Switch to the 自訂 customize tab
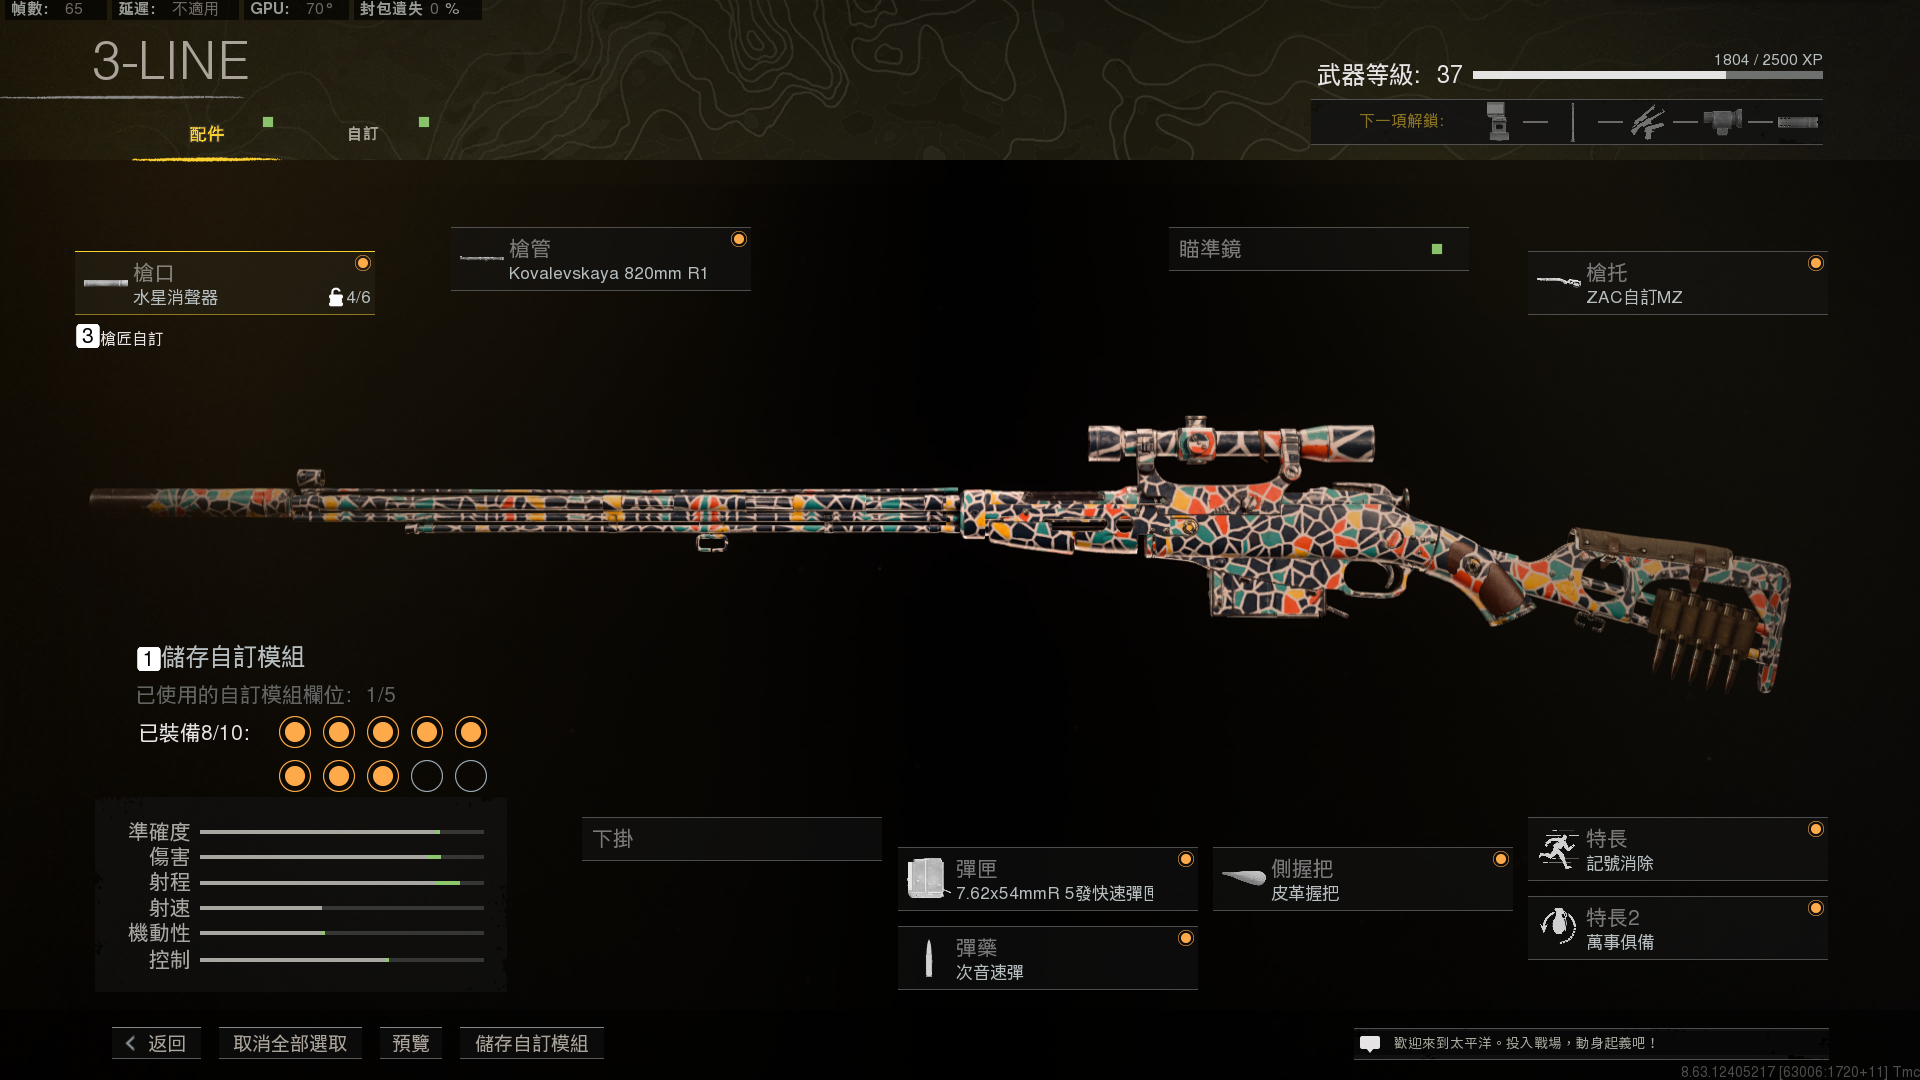1920x1080 pixels. (x=363, y=134)
